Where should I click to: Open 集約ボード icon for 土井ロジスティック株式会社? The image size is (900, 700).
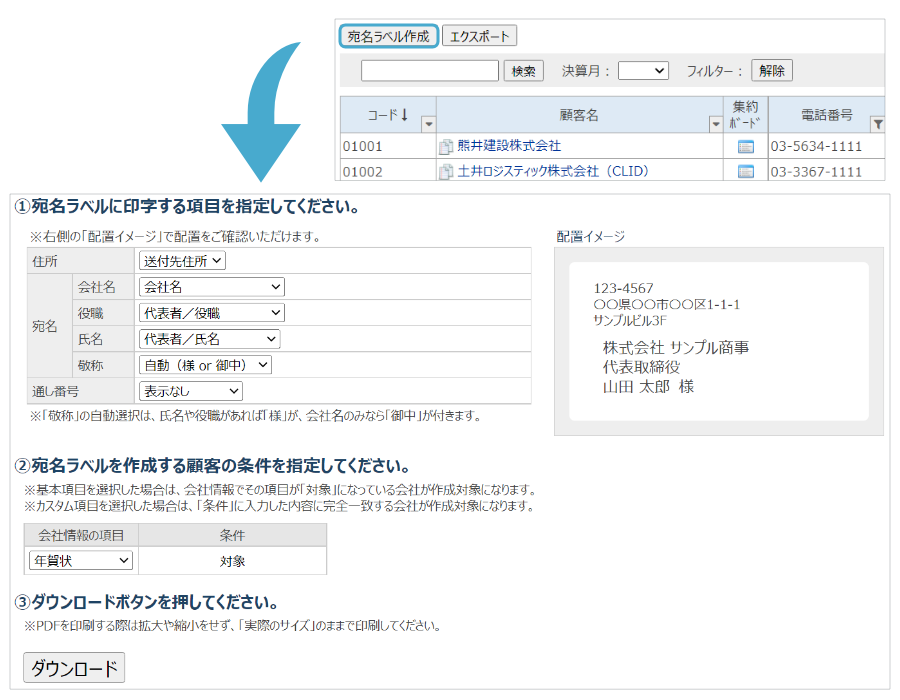pos(745,172)
